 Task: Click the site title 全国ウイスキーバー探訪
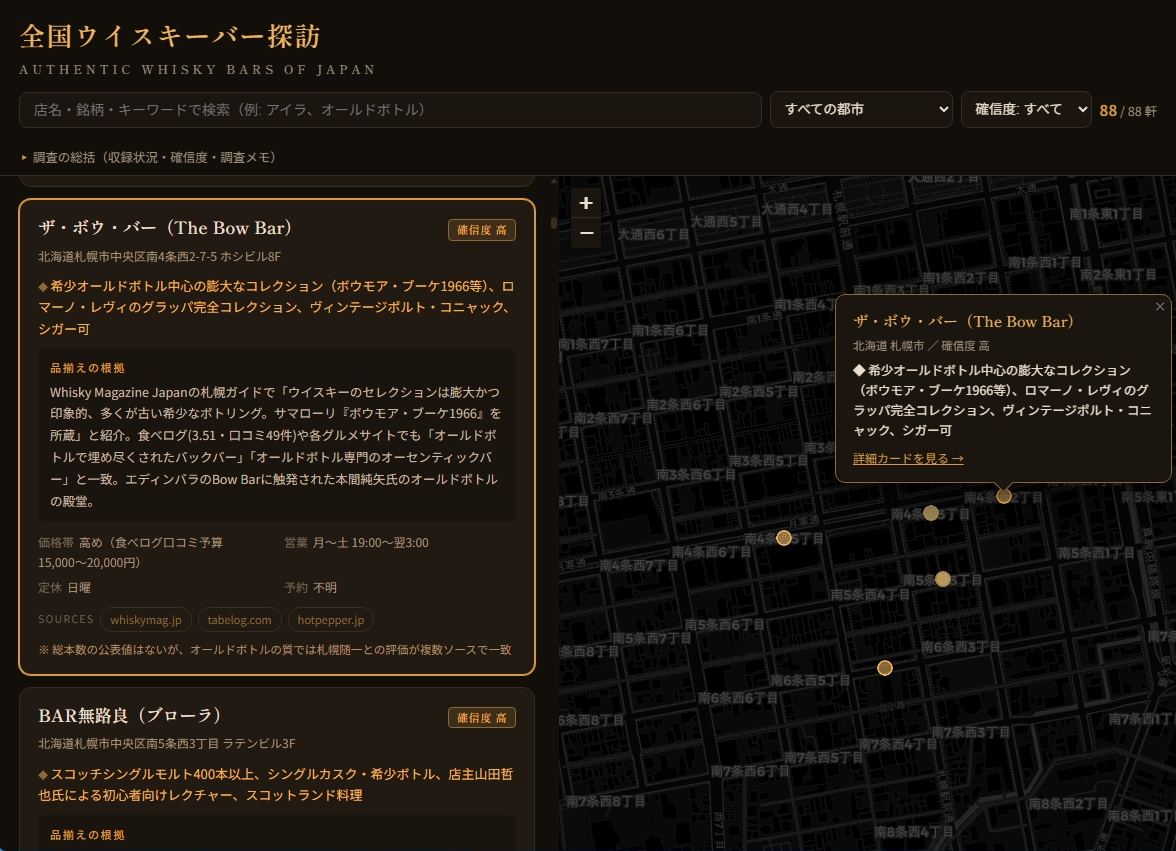[170, 36]
